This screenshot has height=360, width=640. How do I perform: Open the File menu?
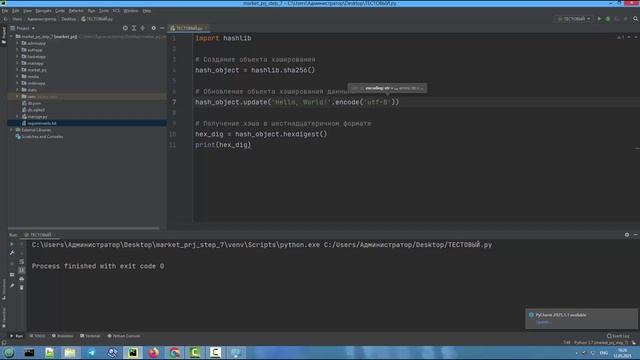[5, 11]
